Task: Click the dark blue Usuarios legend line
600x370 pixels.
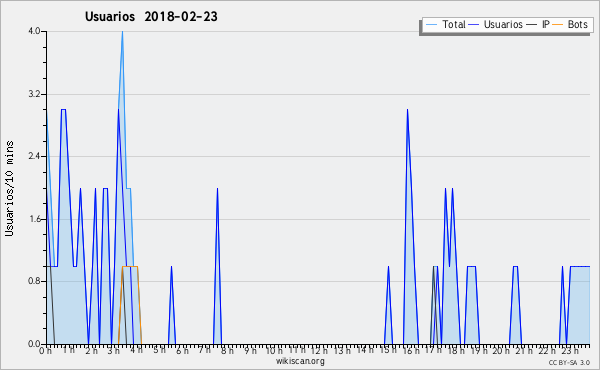Action: tap(474, 25)
